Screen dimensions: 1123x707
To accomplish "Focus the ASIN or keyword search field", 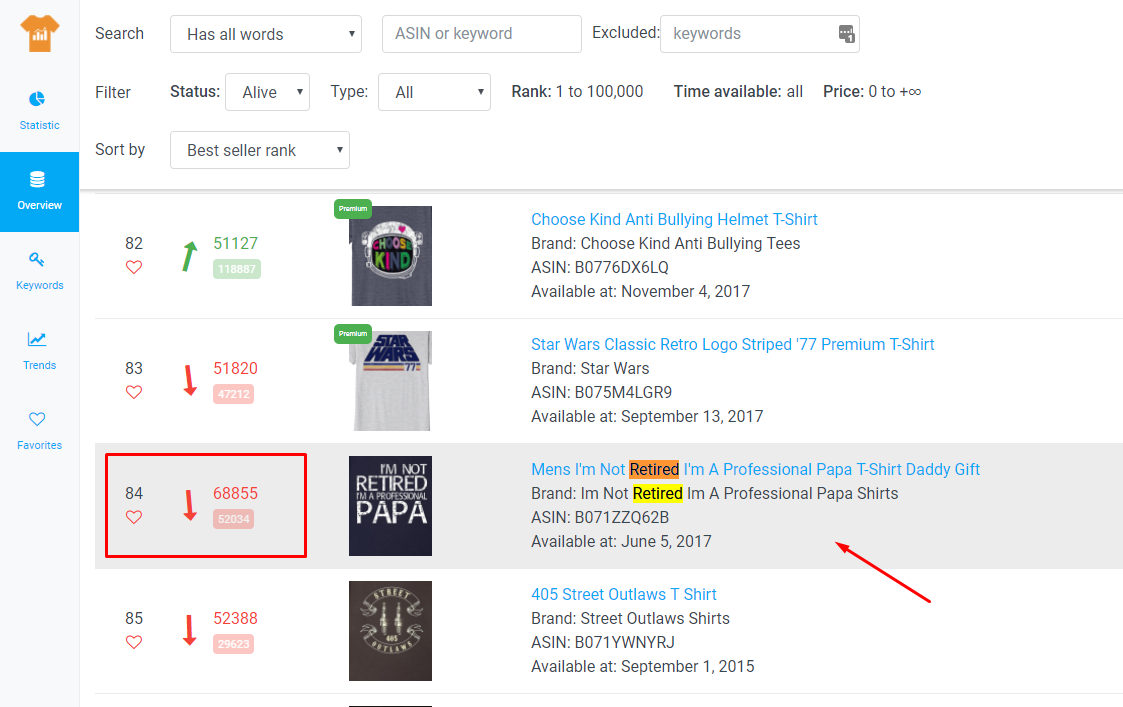I will pos(481,34).
